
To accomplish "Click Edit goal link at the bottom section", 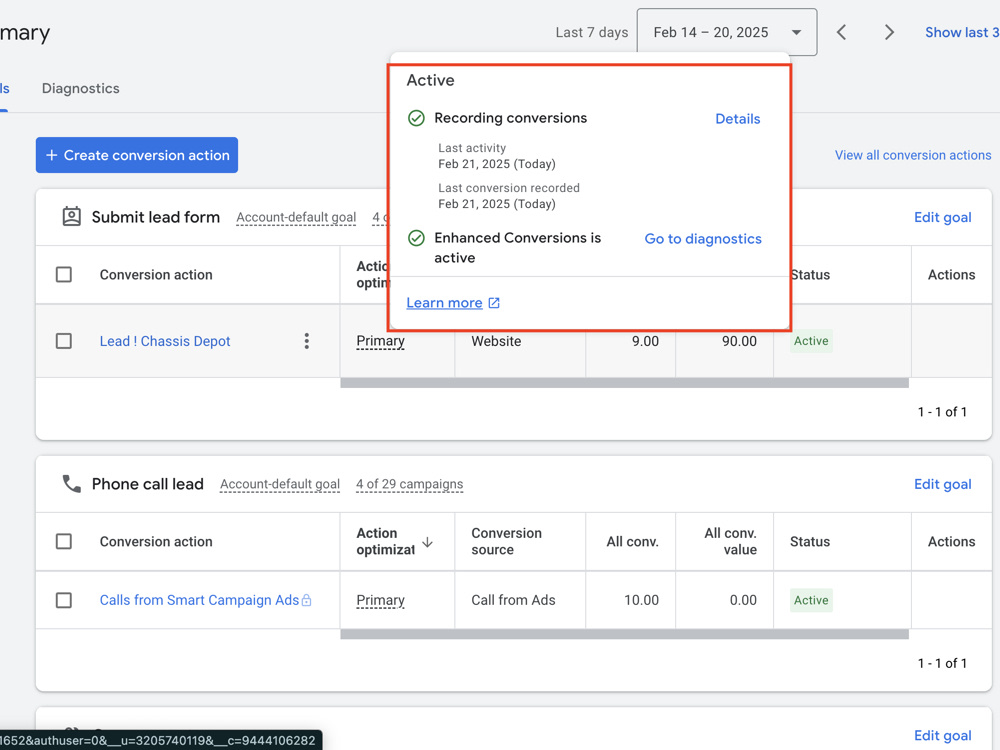I will pyautogui.click(x=942, y=735).
